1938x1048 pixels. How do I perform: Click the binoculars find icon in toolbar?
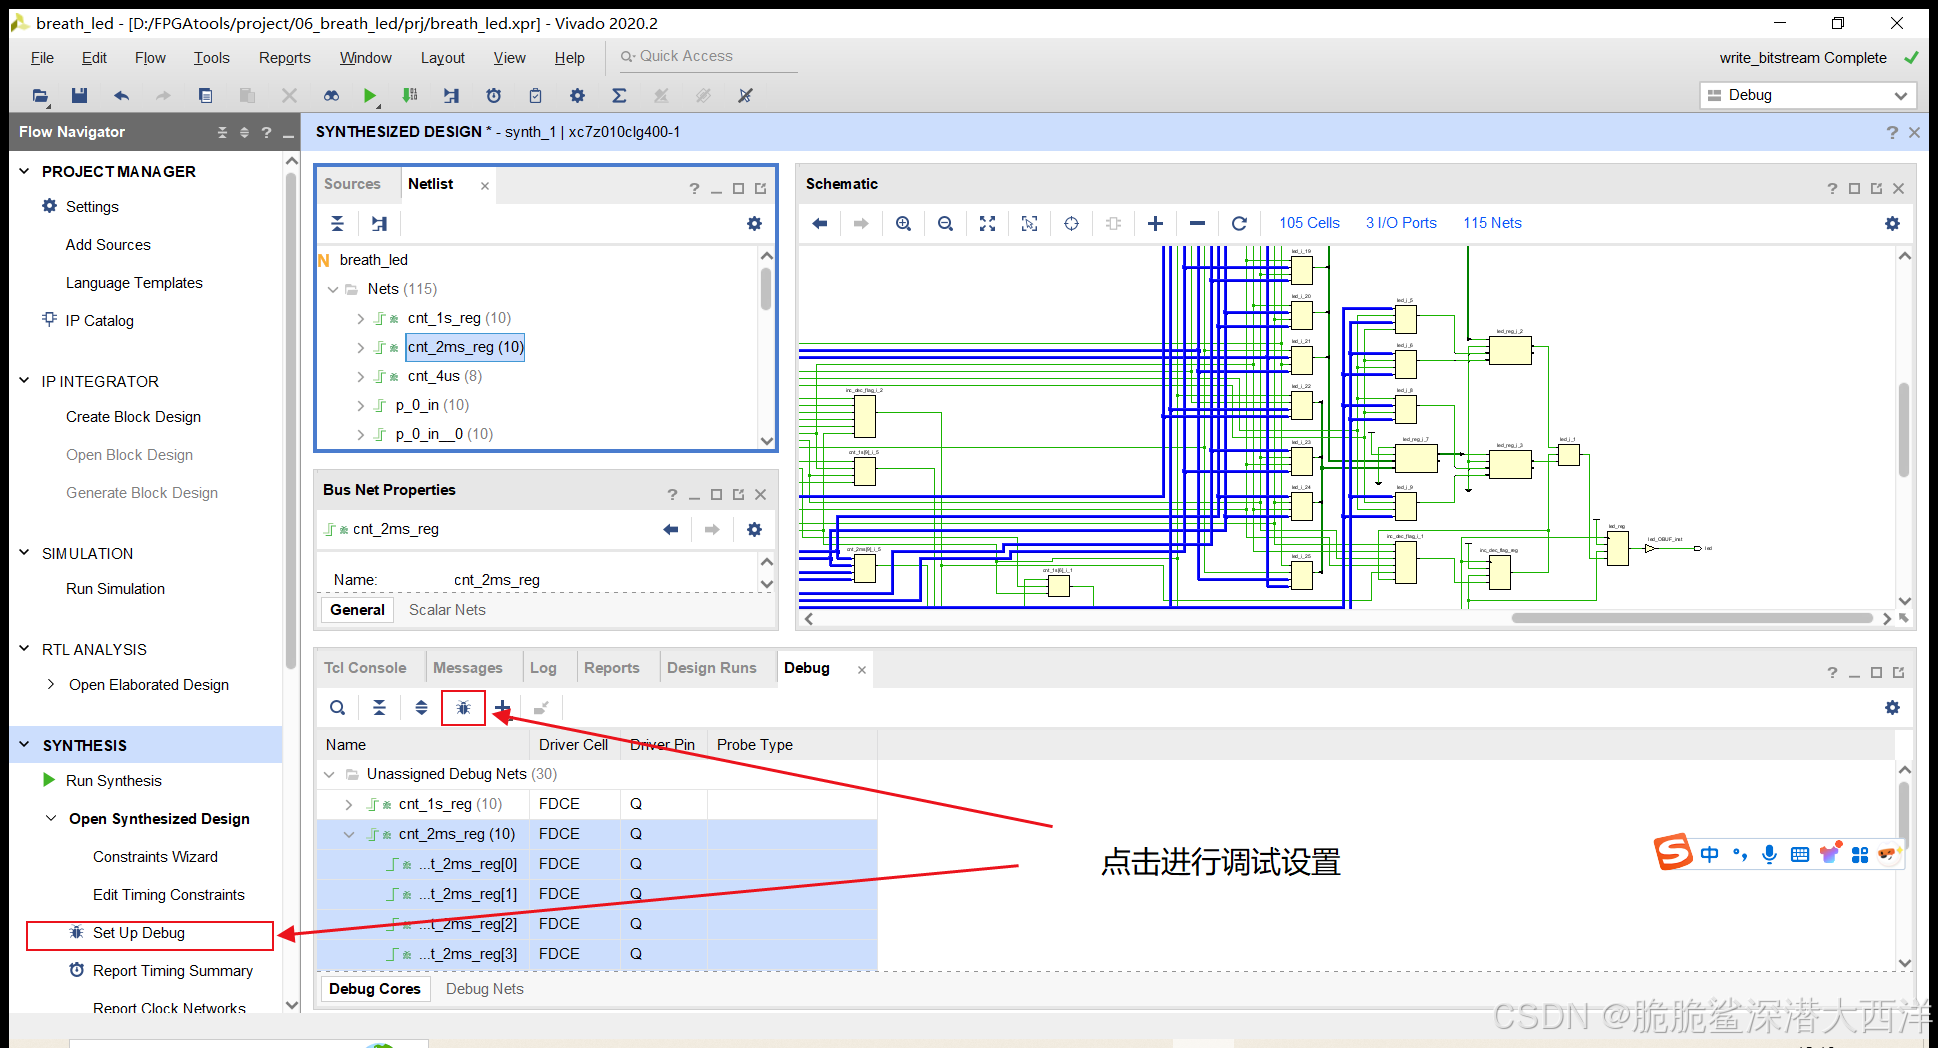click(x=331, y=95)
